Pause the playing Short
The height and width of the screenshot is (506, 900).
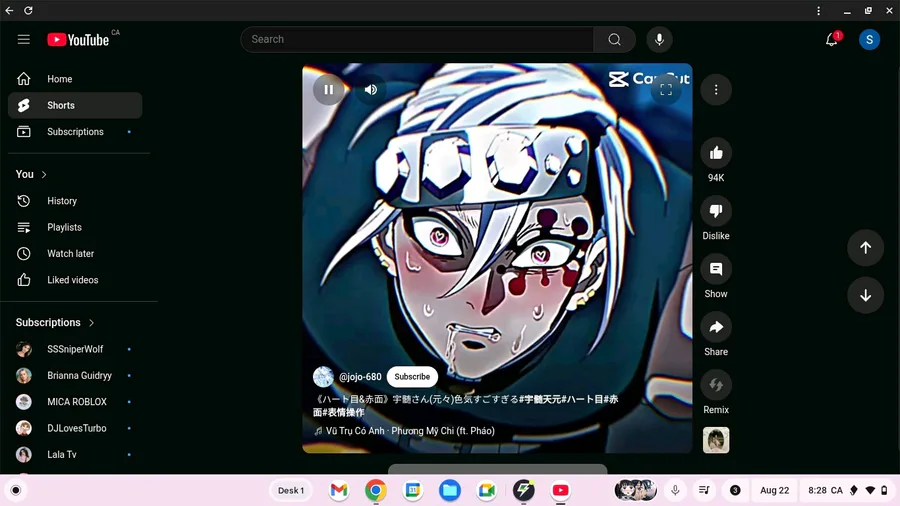(x=329, y=89)
